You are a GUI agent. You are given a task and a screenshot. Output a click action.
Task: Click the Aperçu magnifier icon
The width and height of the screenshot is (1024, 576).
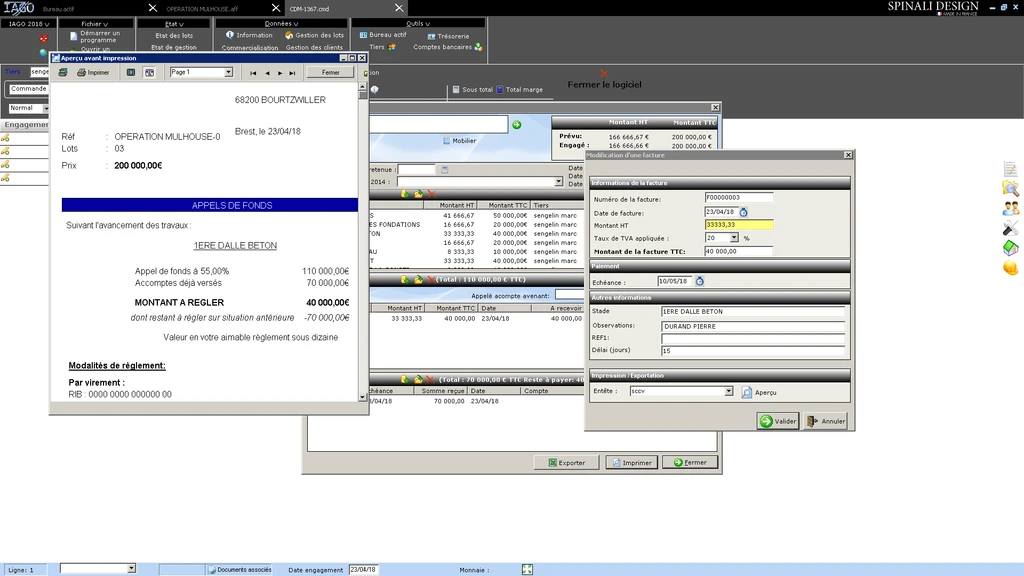[747, 392]
